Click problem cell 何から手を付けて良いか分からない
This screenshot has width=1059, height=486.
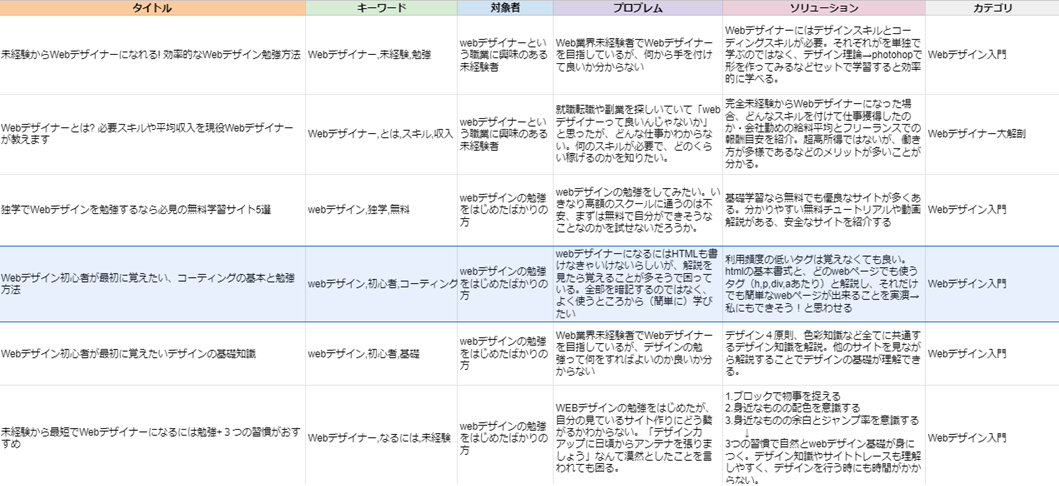(x=638, y=55)
